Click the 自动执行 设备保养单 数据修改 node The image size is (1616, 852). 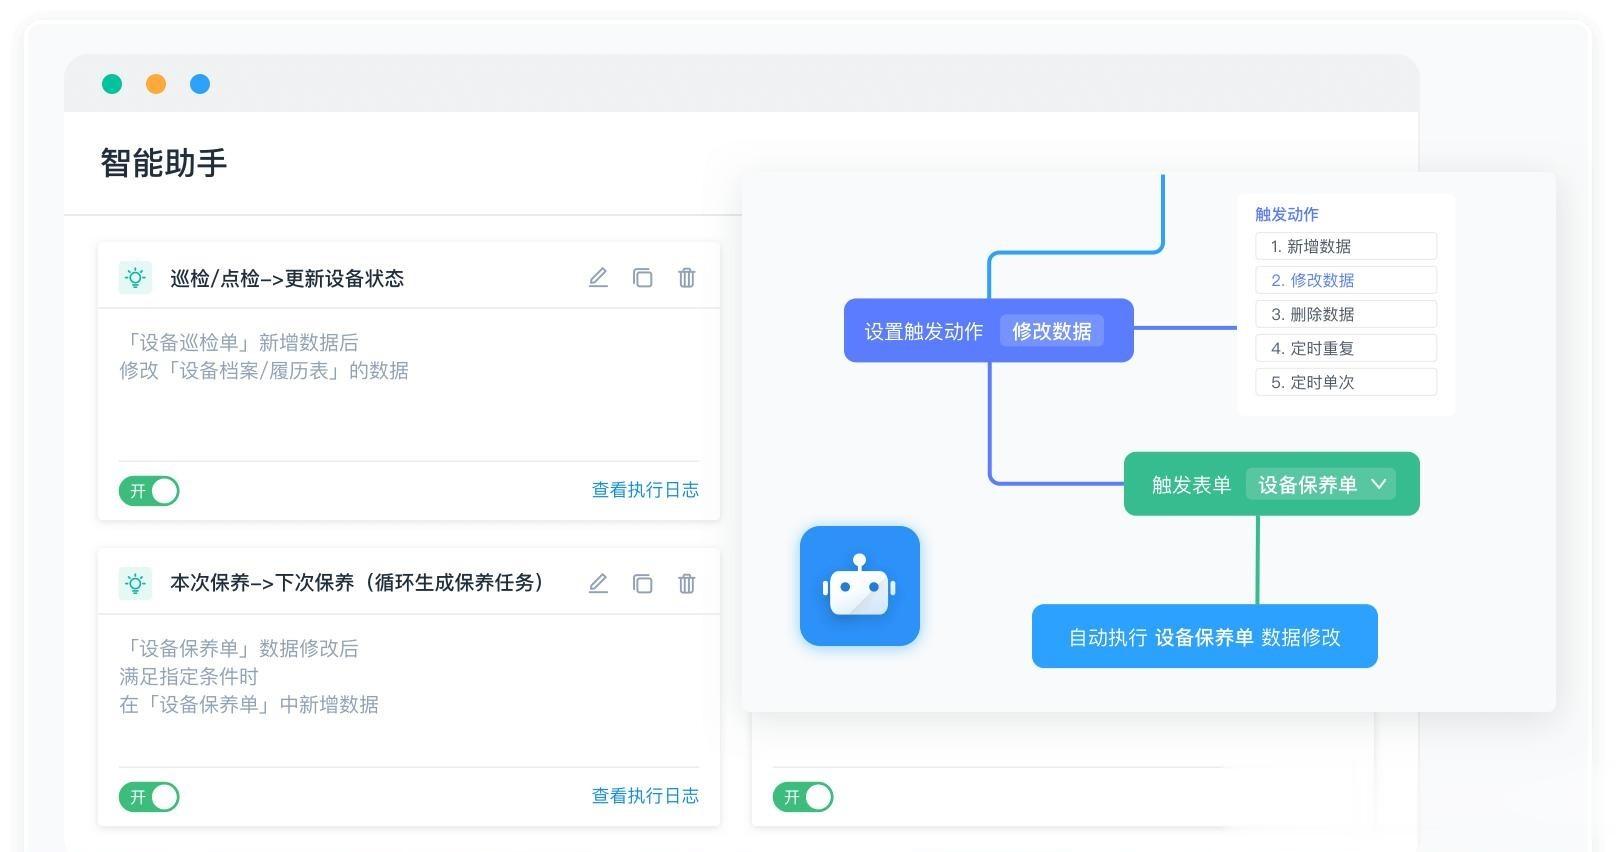coord(1205,636)
